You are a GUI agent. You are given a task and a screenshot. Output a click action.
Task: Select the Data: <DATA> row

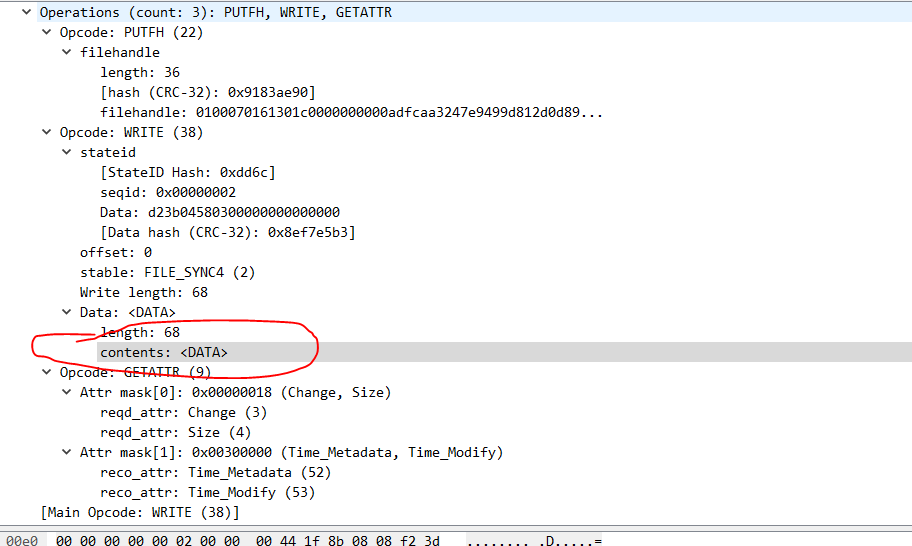pyautogui.click(x=127, y=312)
